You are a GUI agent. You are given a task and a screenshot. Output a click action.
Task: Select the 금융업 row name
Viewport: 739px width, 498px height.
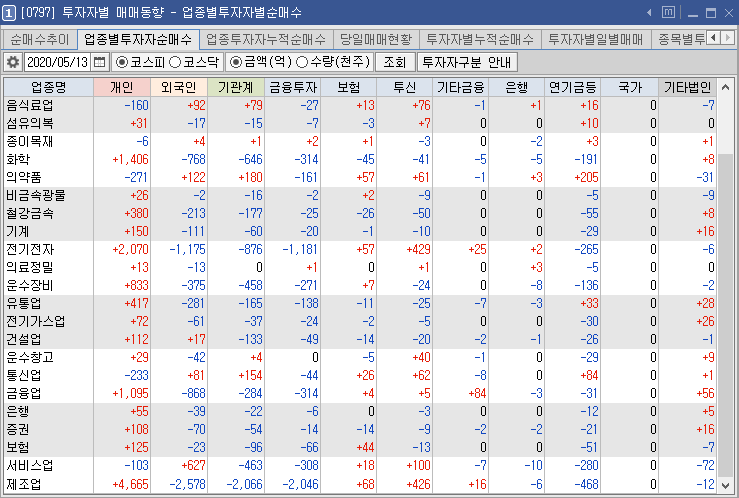tap(24, 393)
